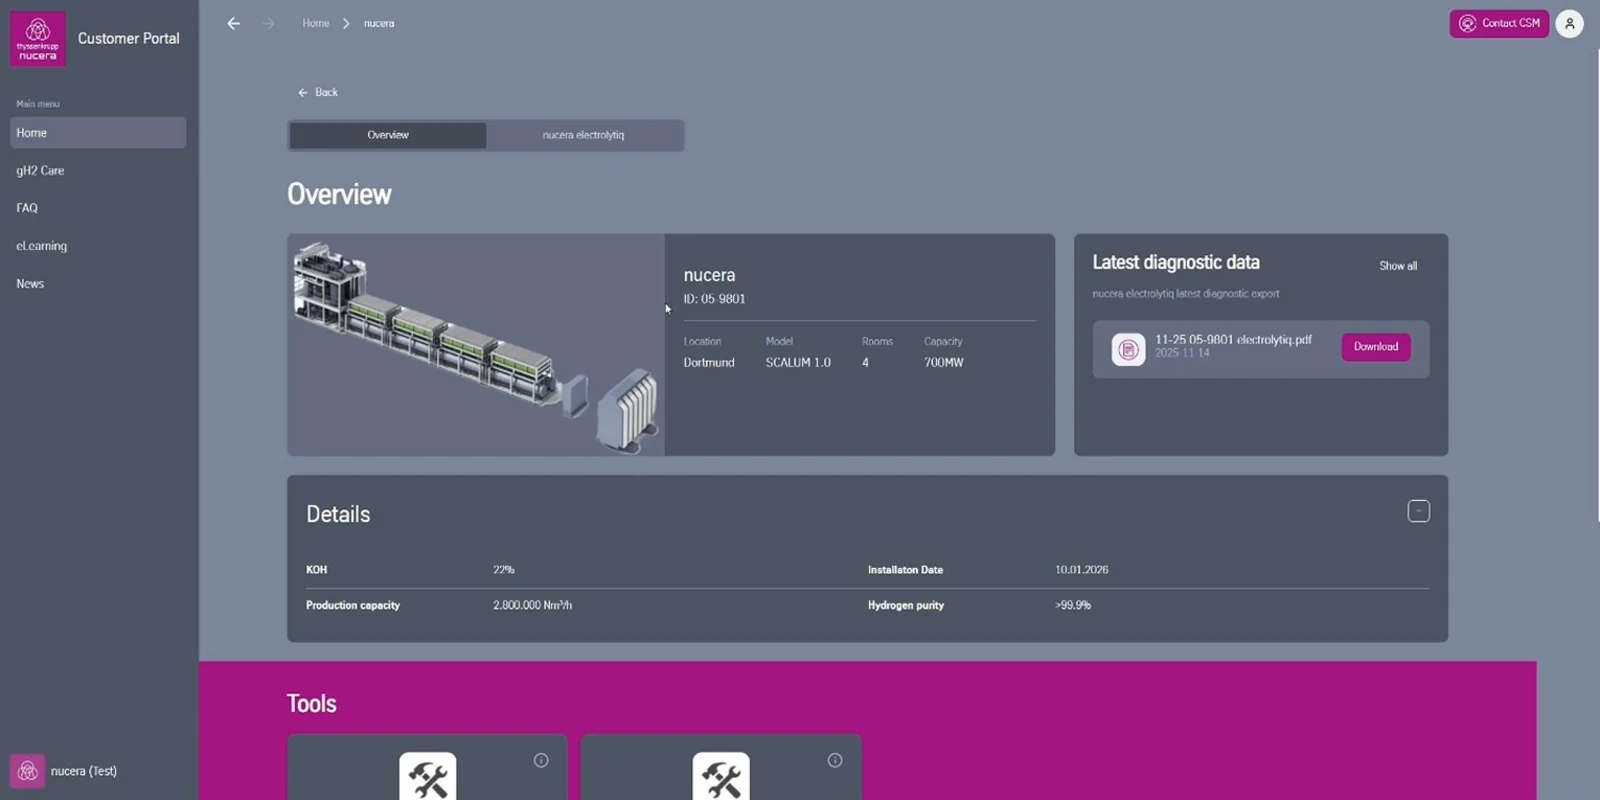The width and height of the screenshot is (1600, 800).
Task: Click the Home breadcrumb
Action: click(x=316, y=23)
